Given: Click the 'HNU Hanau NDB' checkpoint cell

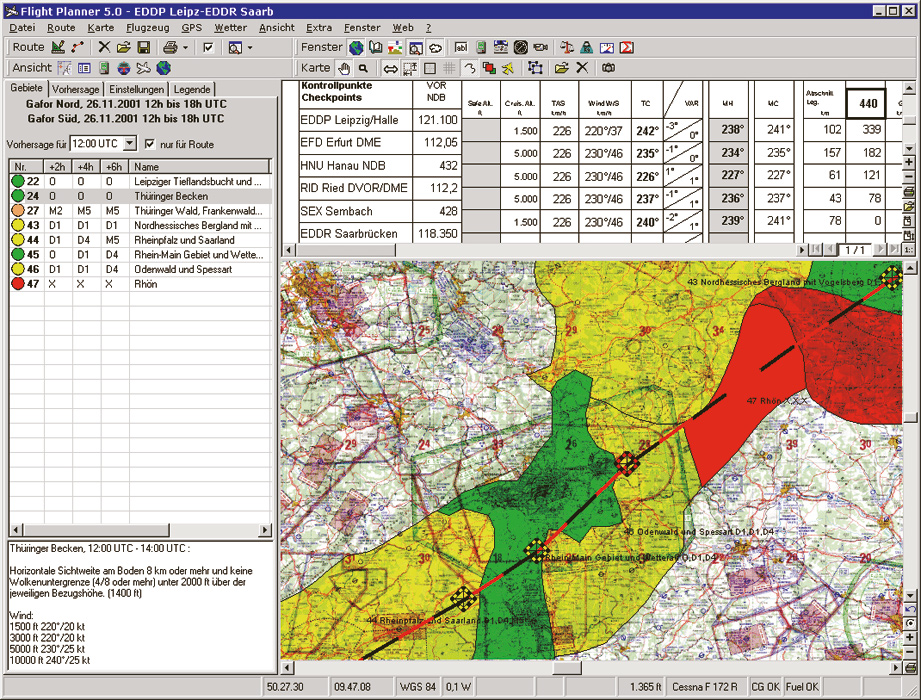Looking at the screenshot, I should [355, 166].
